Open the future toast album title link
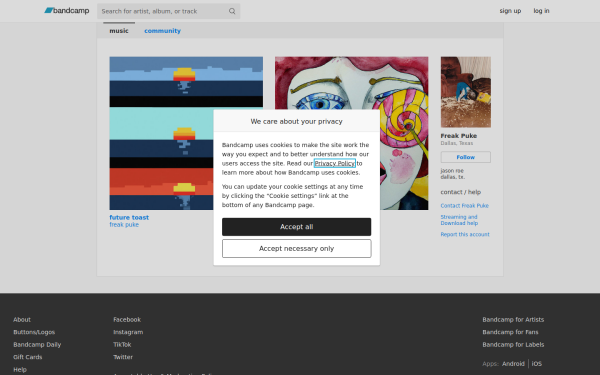 pyautogui.click(x=129, y=217)
